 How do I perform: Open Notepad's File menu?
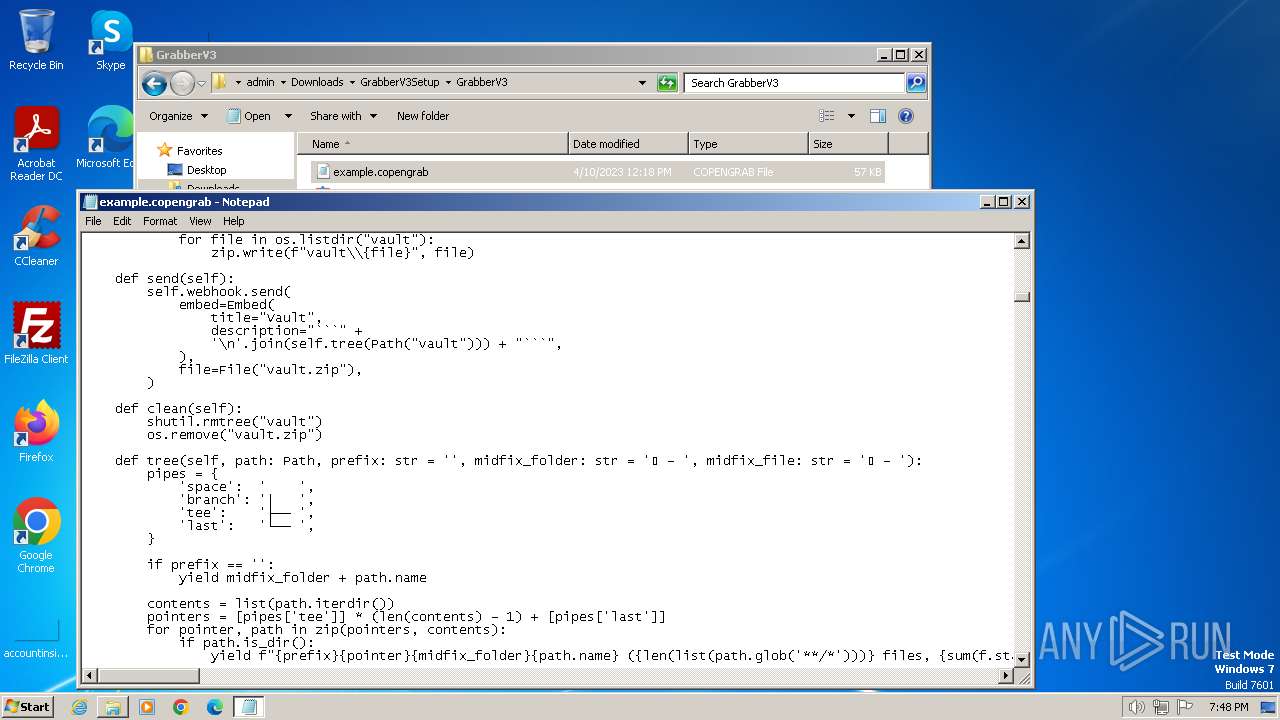point(93,221)
